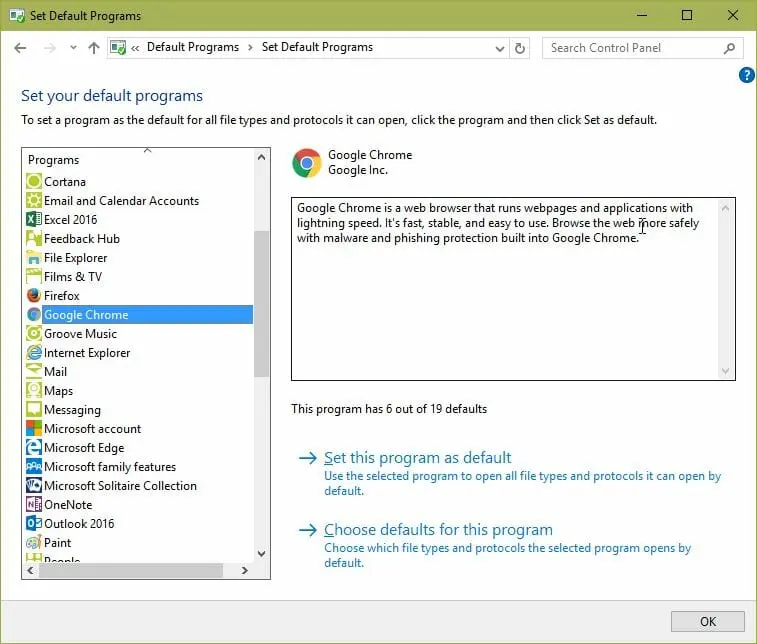Viewport: 757px width, 644px height.
Task: Confirm with the OK button
Action: click(x=708, y=621)
